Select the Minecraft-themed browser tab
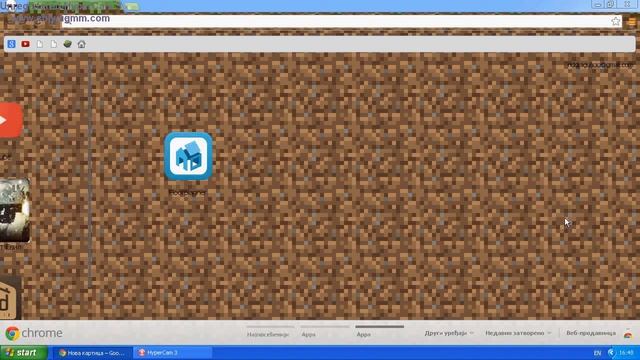Image resolution: width=640 pixels, height=360 pixels. pyautogui.click(x=74, y=7)
